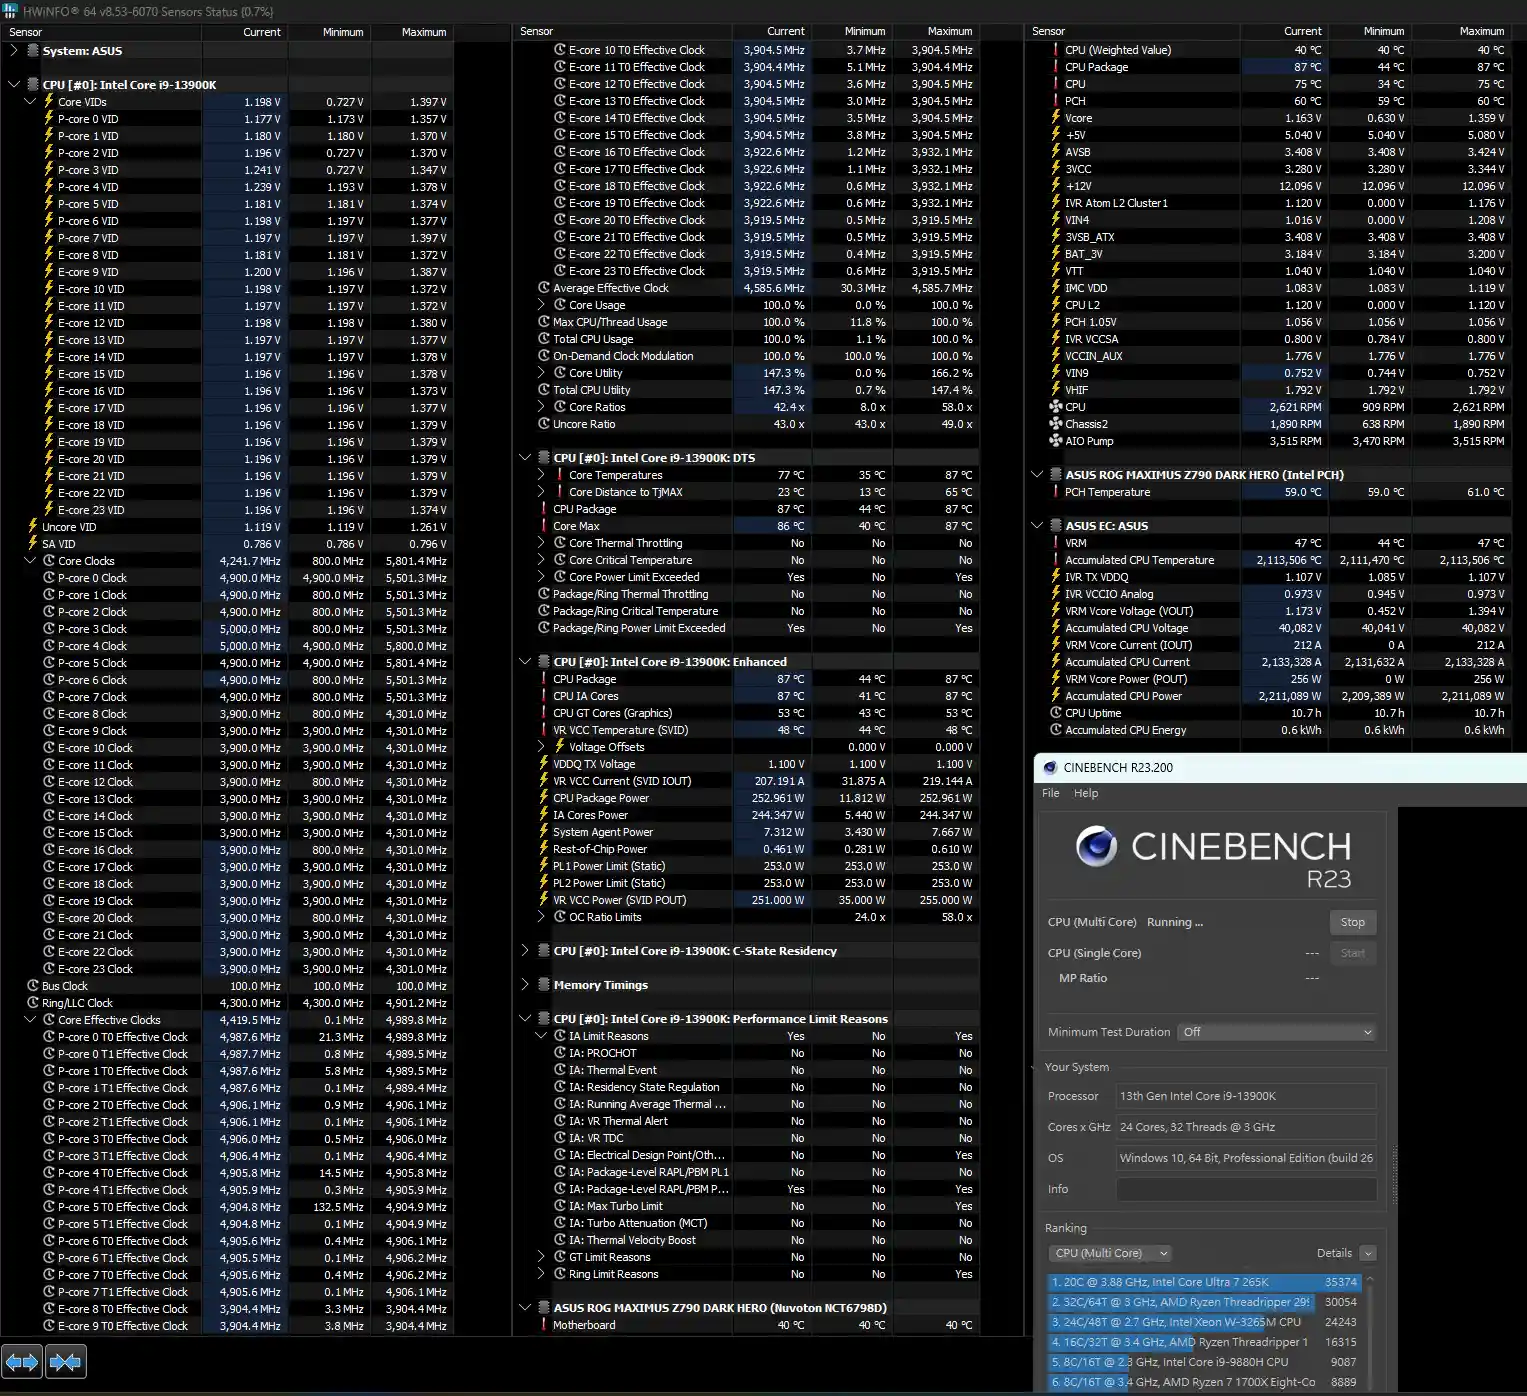Click the fan icon beside AIO Pump
This screenshot has height=1396, width=1527.
(1055, 441)
